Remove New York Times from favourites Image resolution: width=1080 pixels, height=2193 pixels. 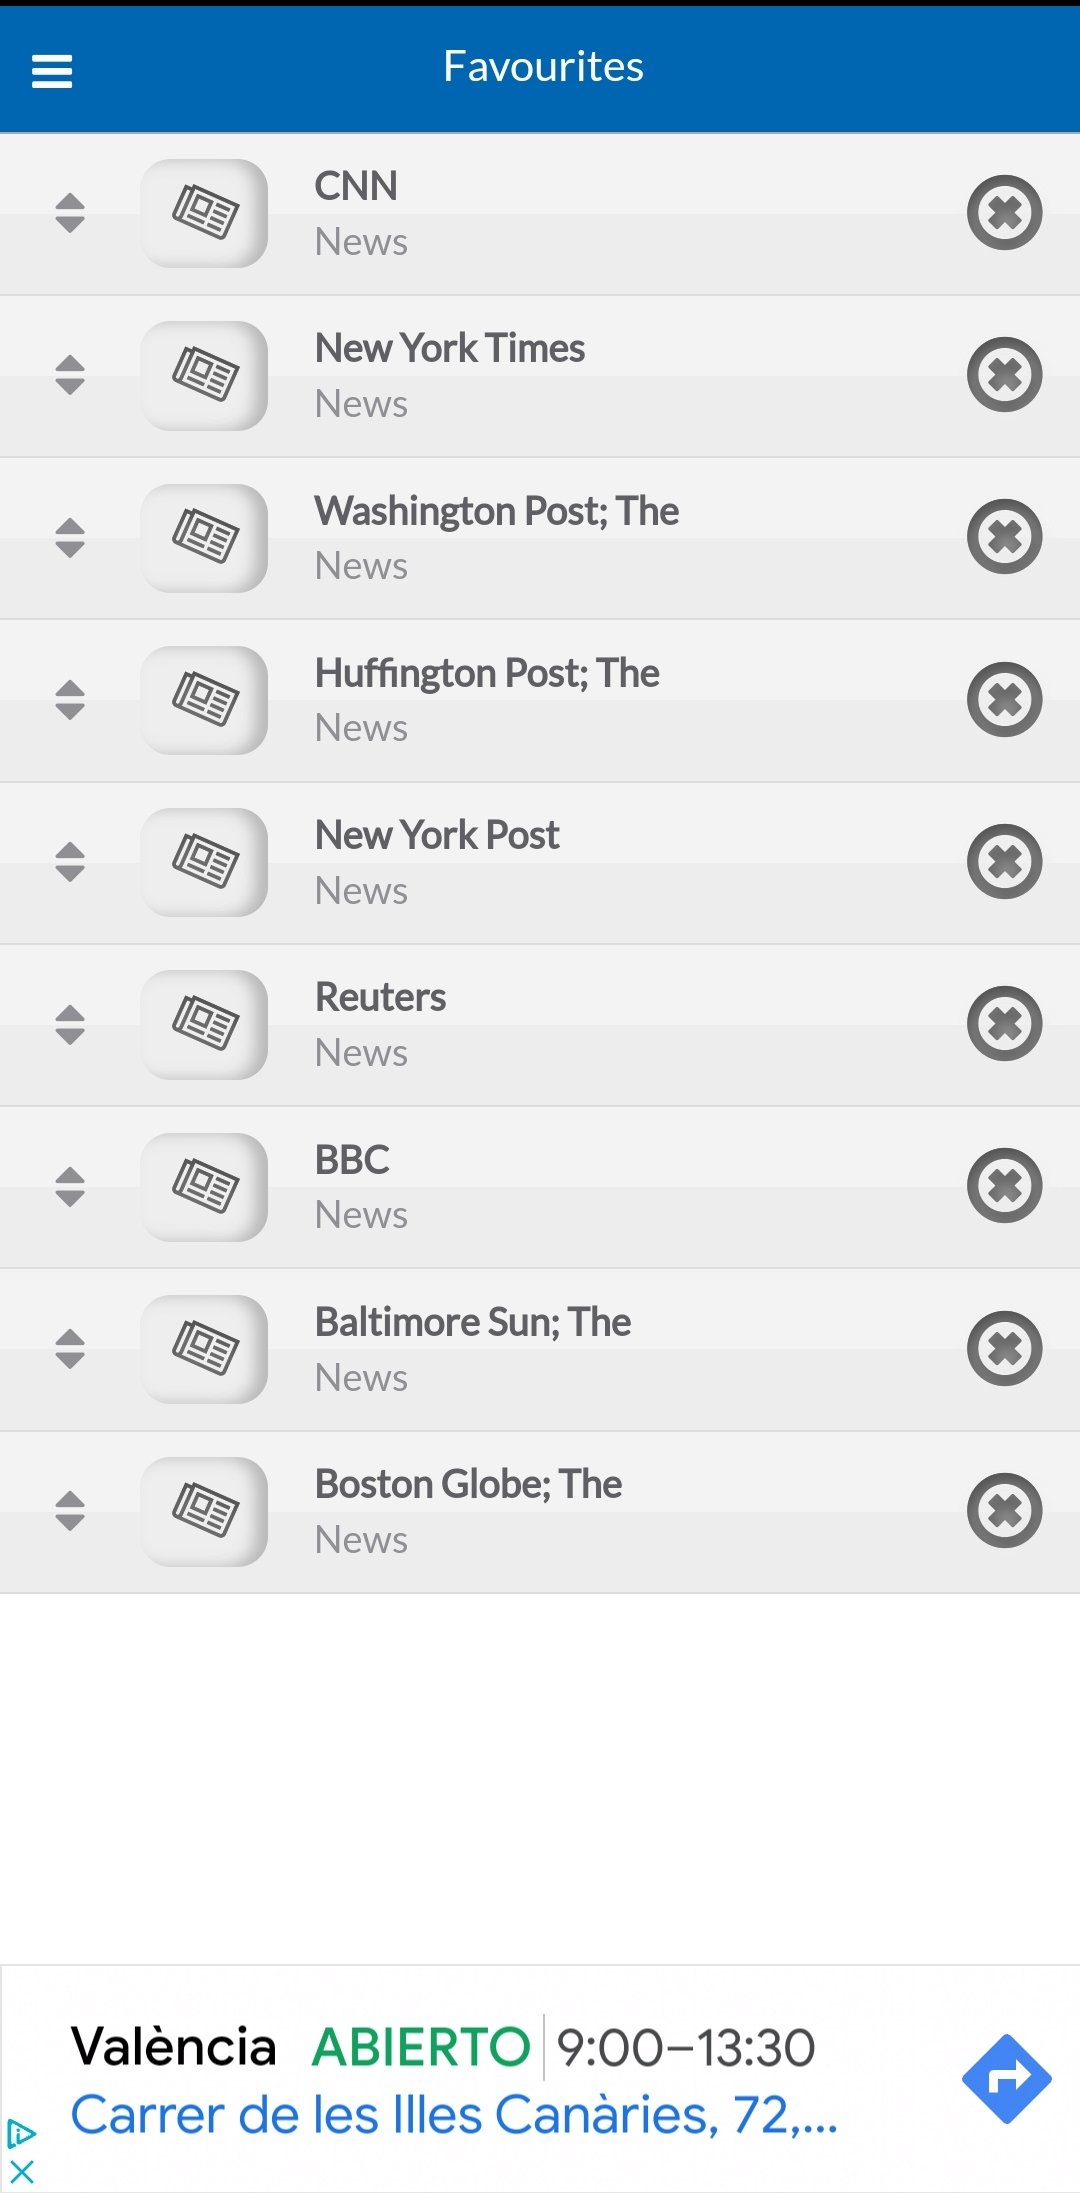1004,375
